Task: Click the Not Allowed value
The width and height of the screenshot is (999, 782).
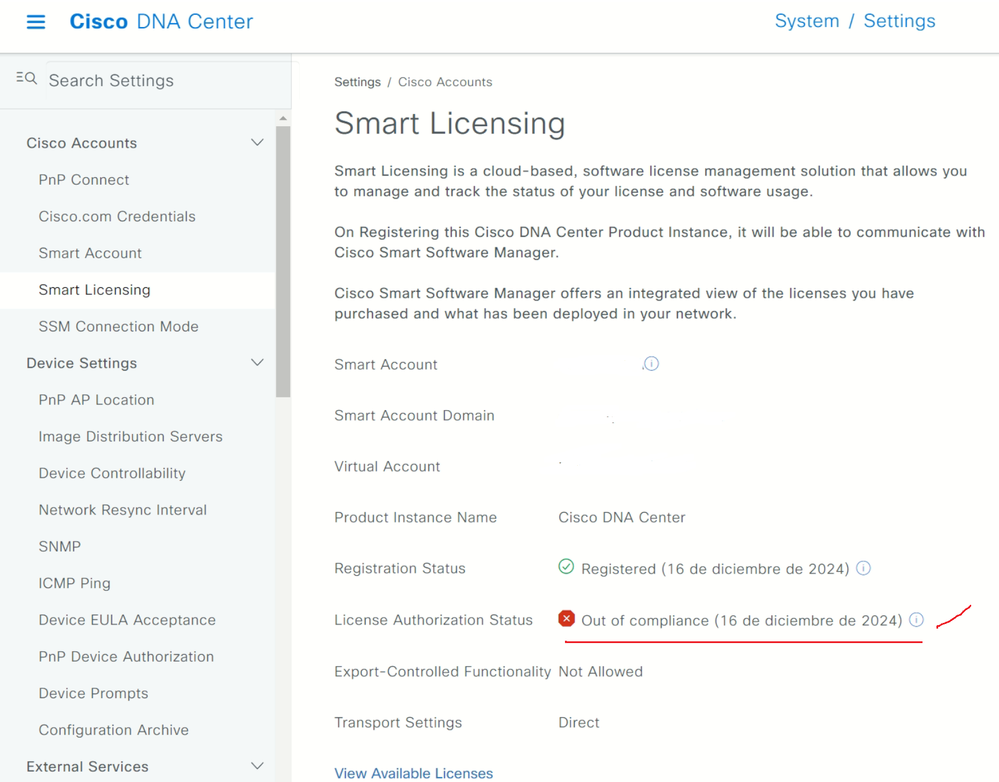Action: [600, 671]
